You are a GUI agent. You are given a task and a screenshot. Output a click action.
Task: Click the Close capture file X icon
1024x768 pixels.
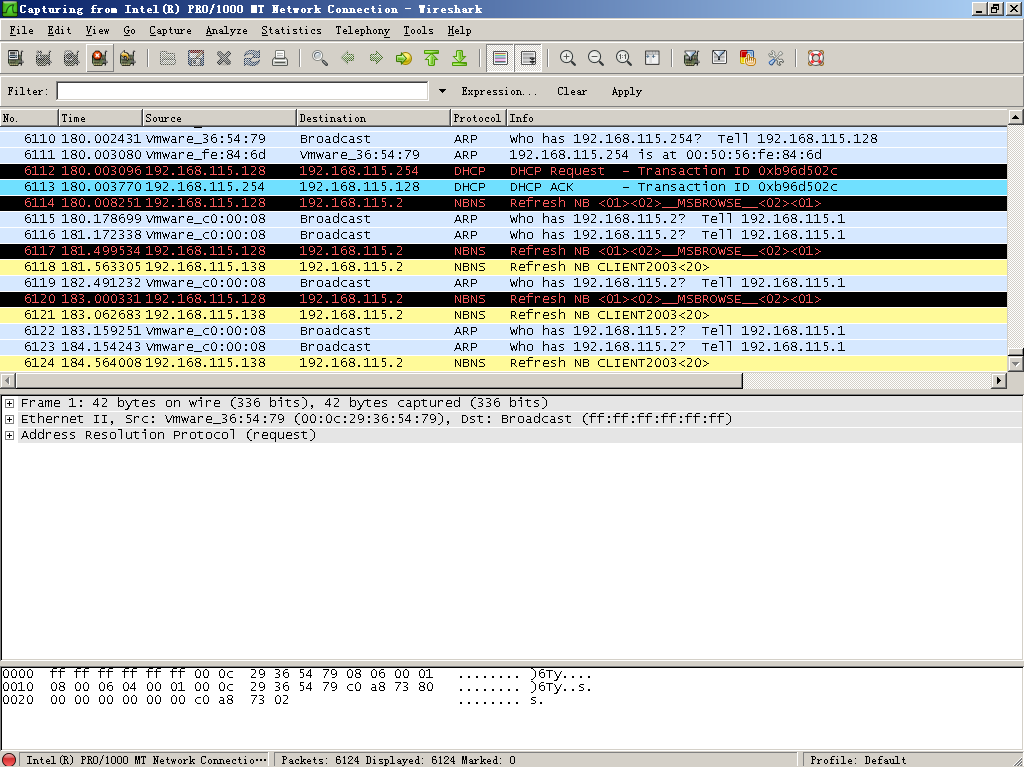point(224,58)
